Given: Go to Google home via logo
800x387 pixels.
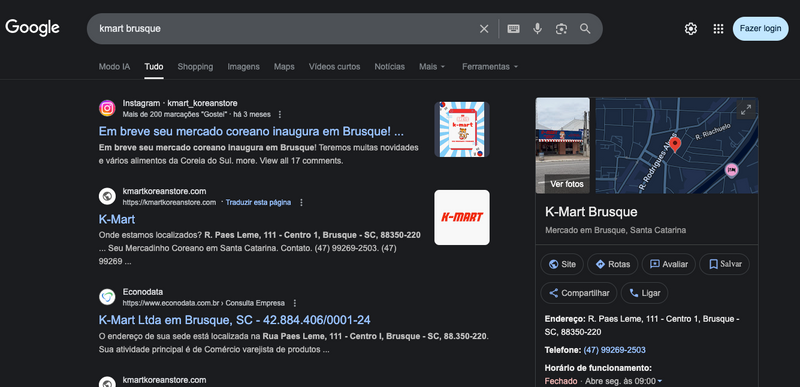Looking at the screenshot, I should [x=32, y=28].
